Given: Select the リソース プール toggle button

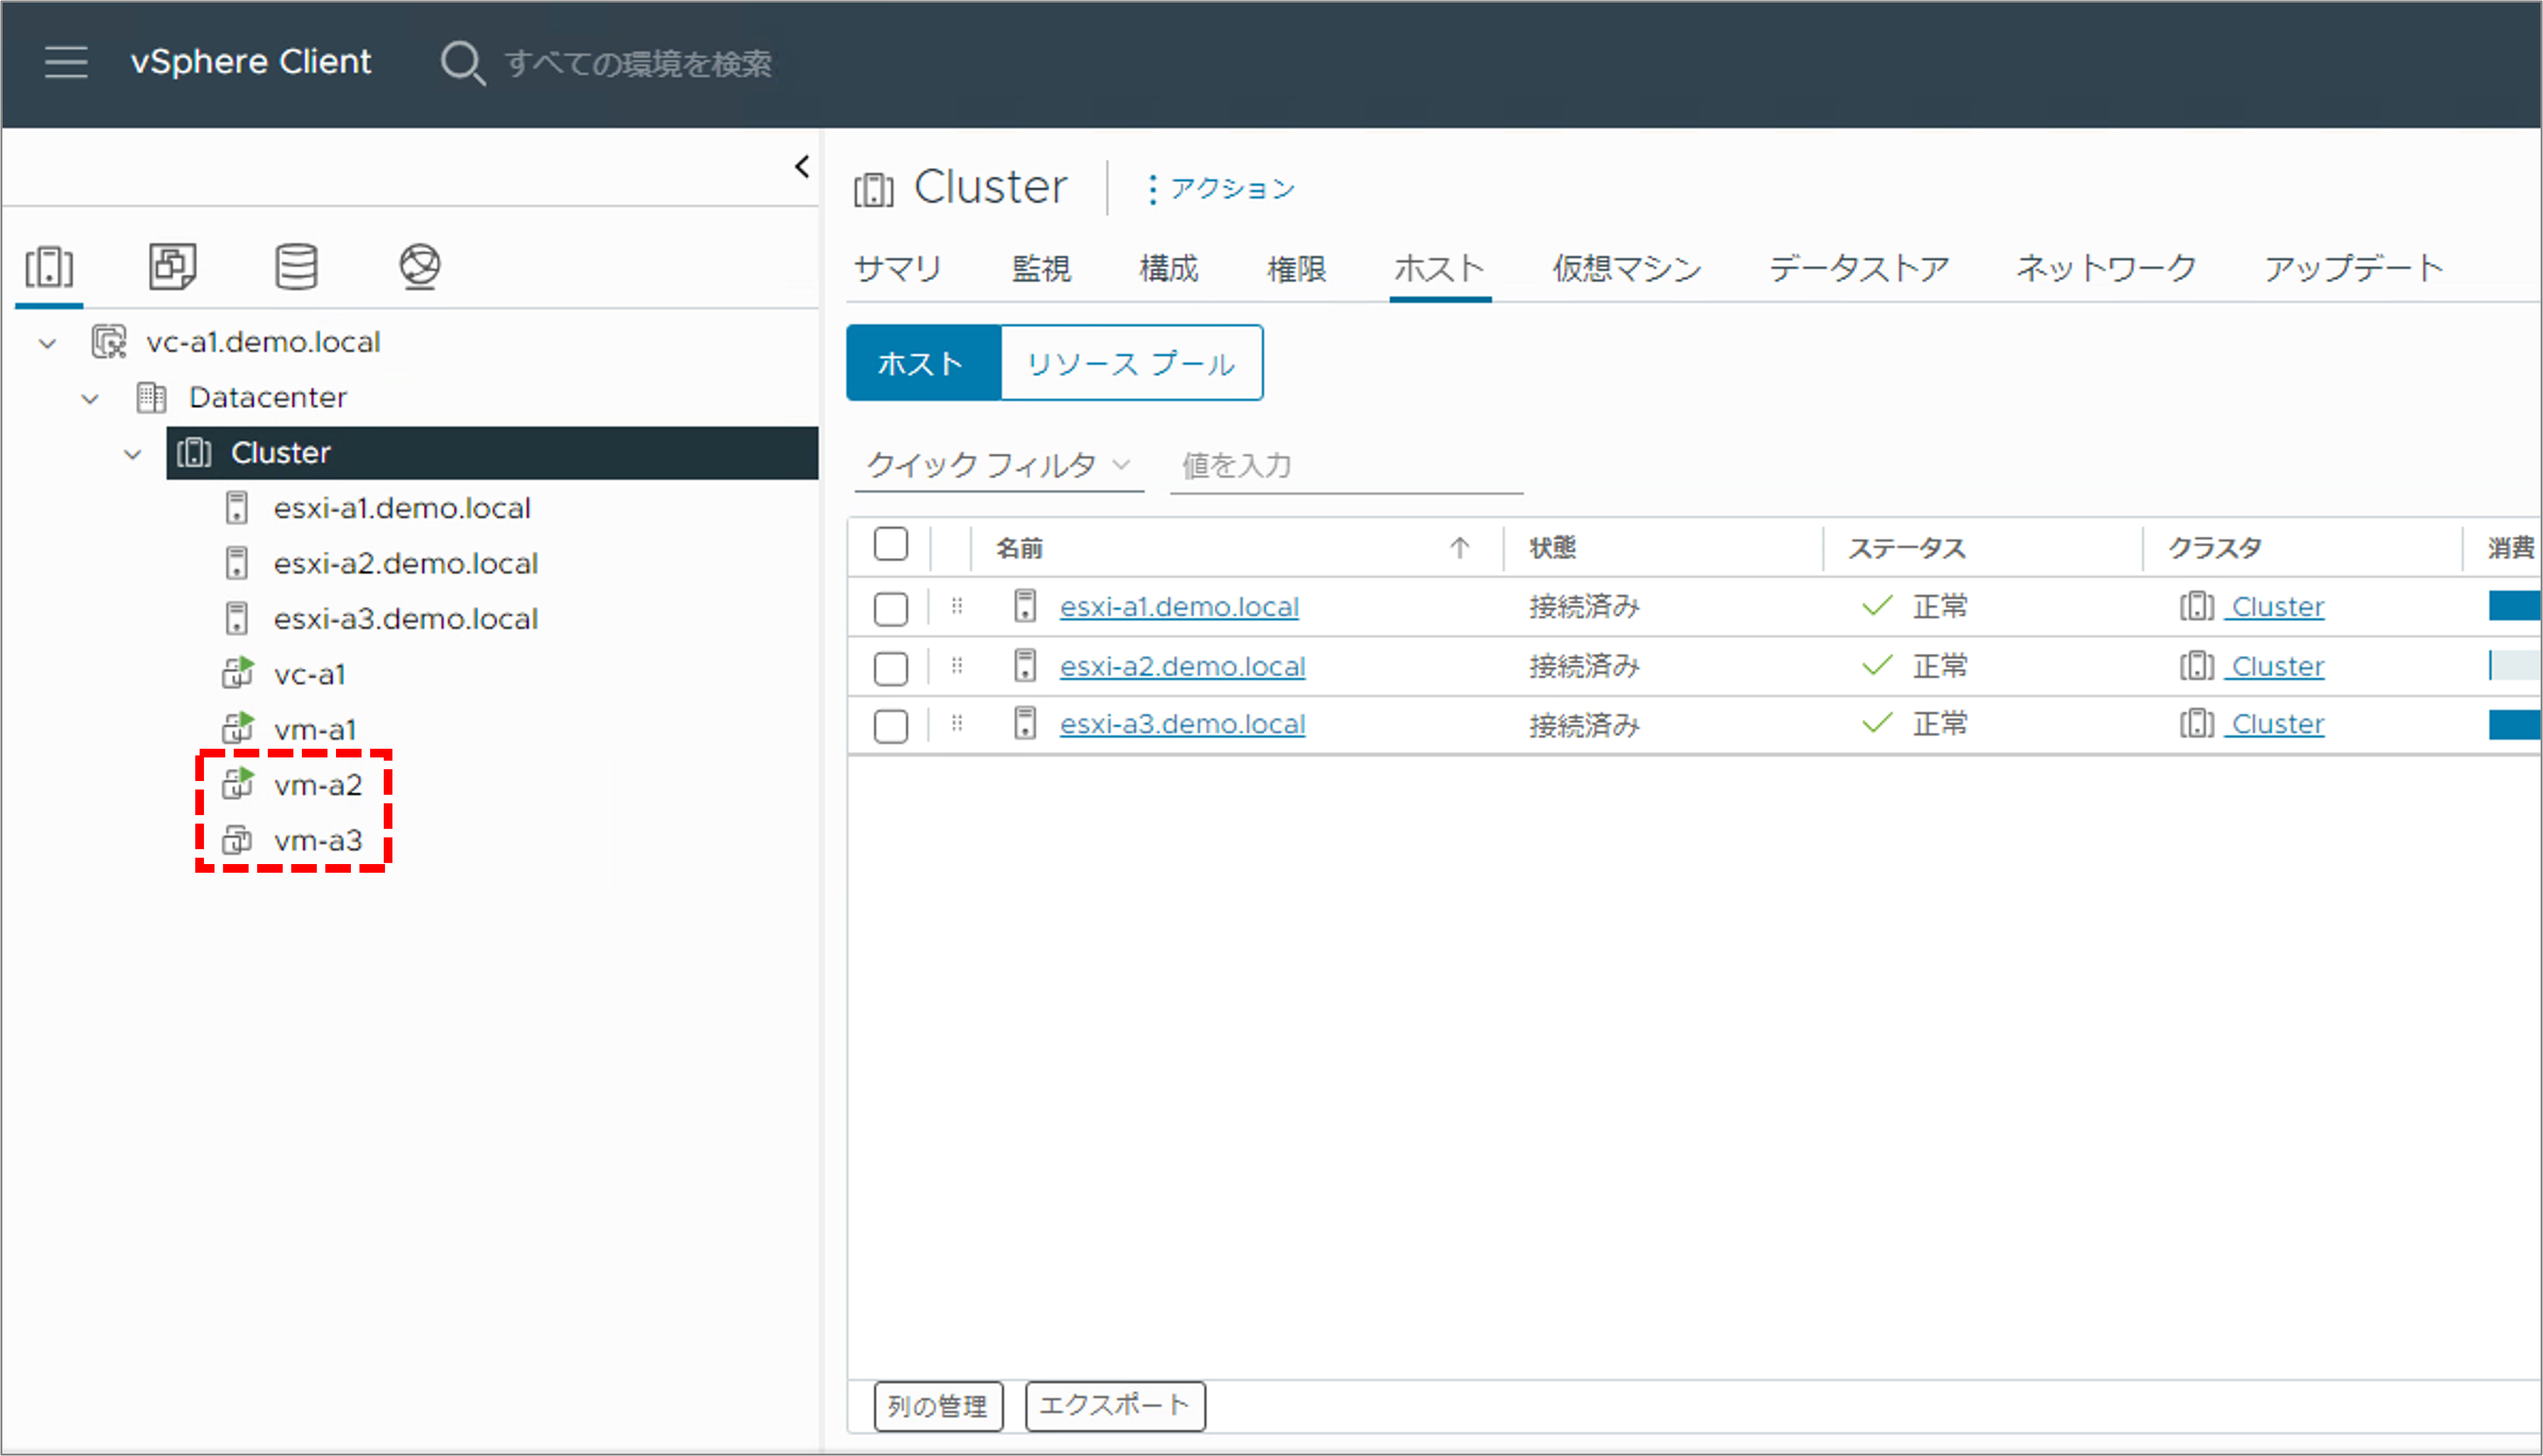Looking at the screenshot, I should point(1131,363).
